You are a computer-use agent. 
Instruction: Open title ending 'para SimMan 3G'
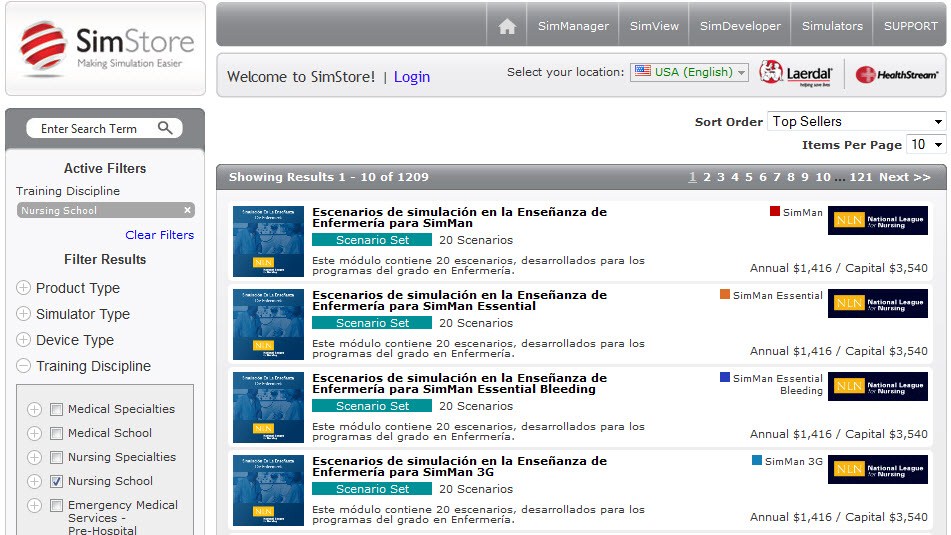pyautogui.click(x=459, y=466)
